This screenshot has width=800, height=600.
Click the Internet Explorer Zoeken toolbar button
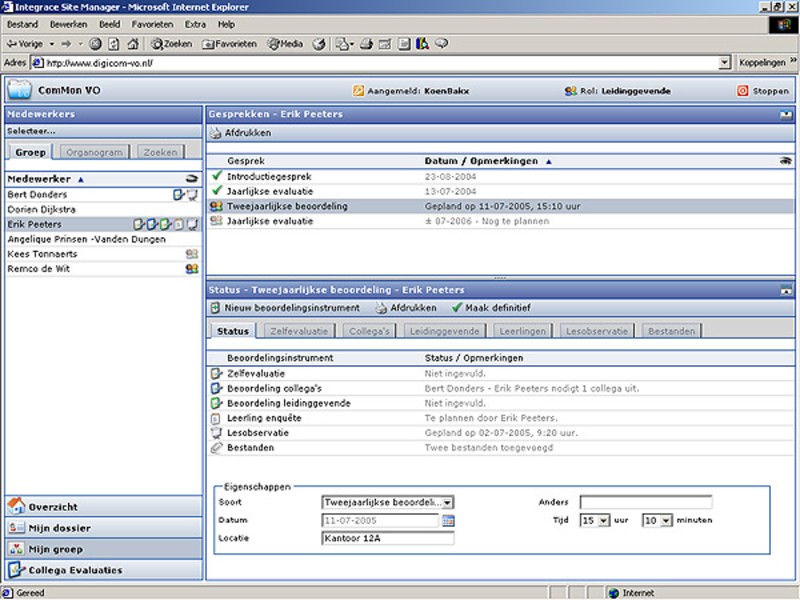click(171, 44)
